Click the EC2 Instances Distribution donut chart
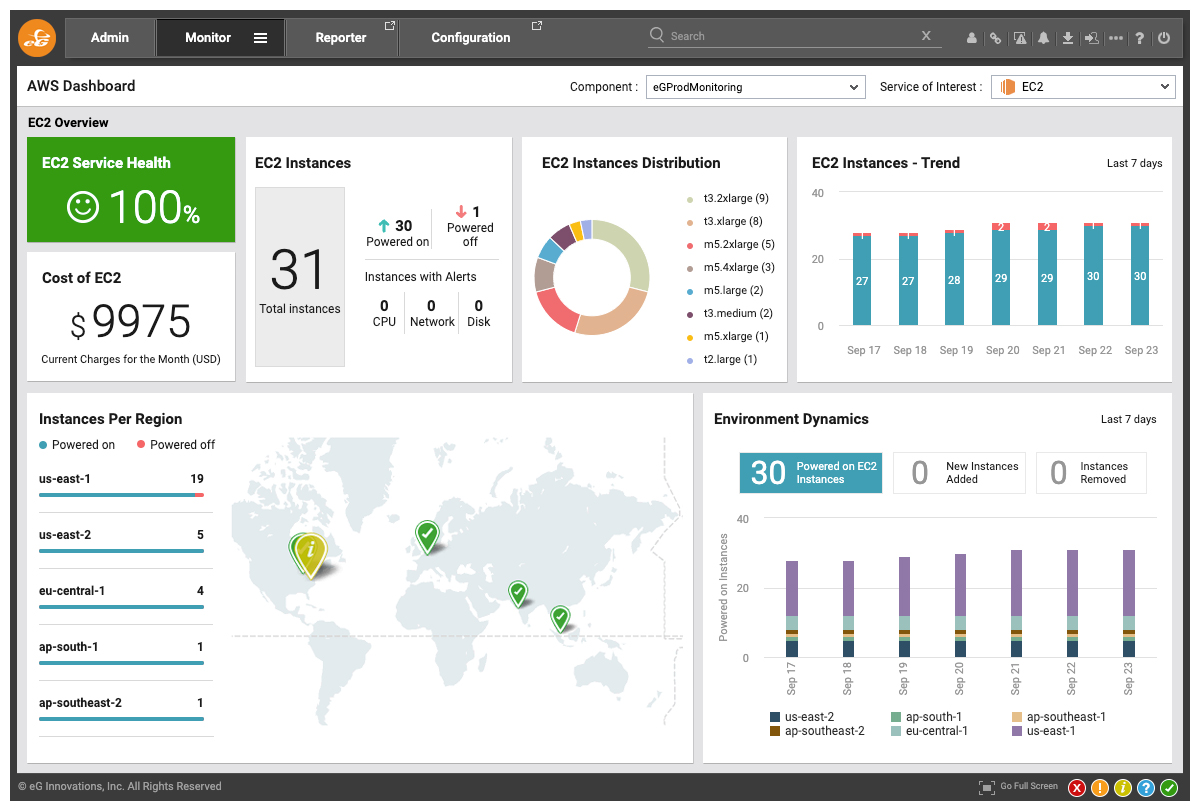 pos(592,277)
